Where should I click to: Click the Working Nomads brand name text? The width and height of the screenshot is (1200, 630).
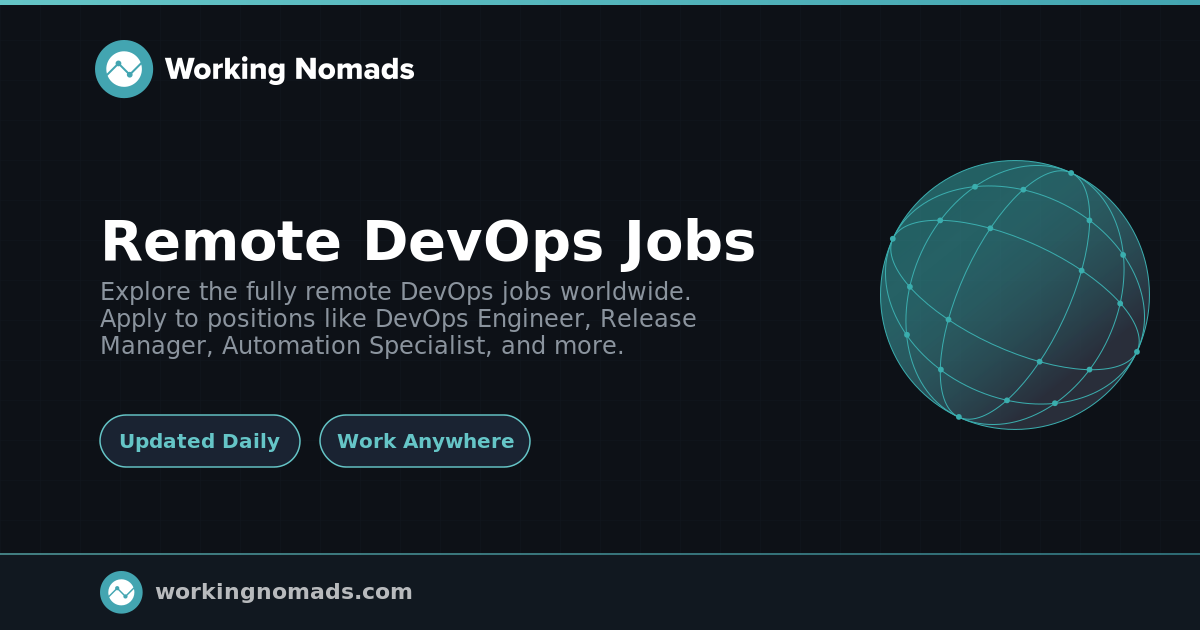(x=289, y=69)
